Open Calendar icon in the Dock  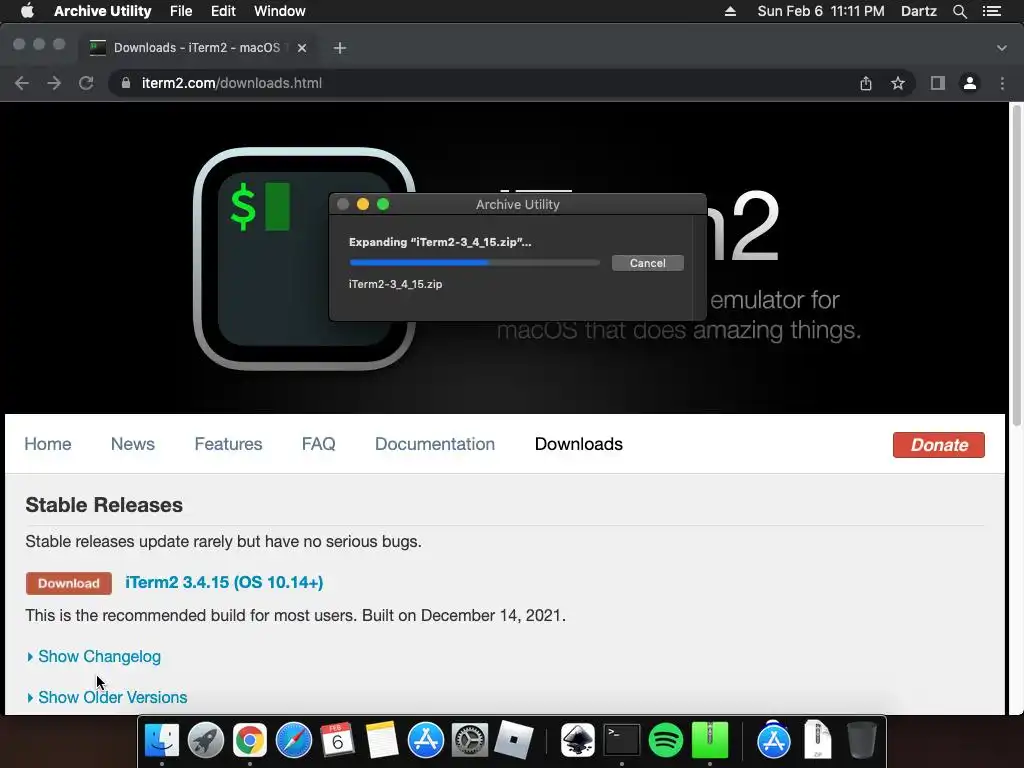[338, 741]
